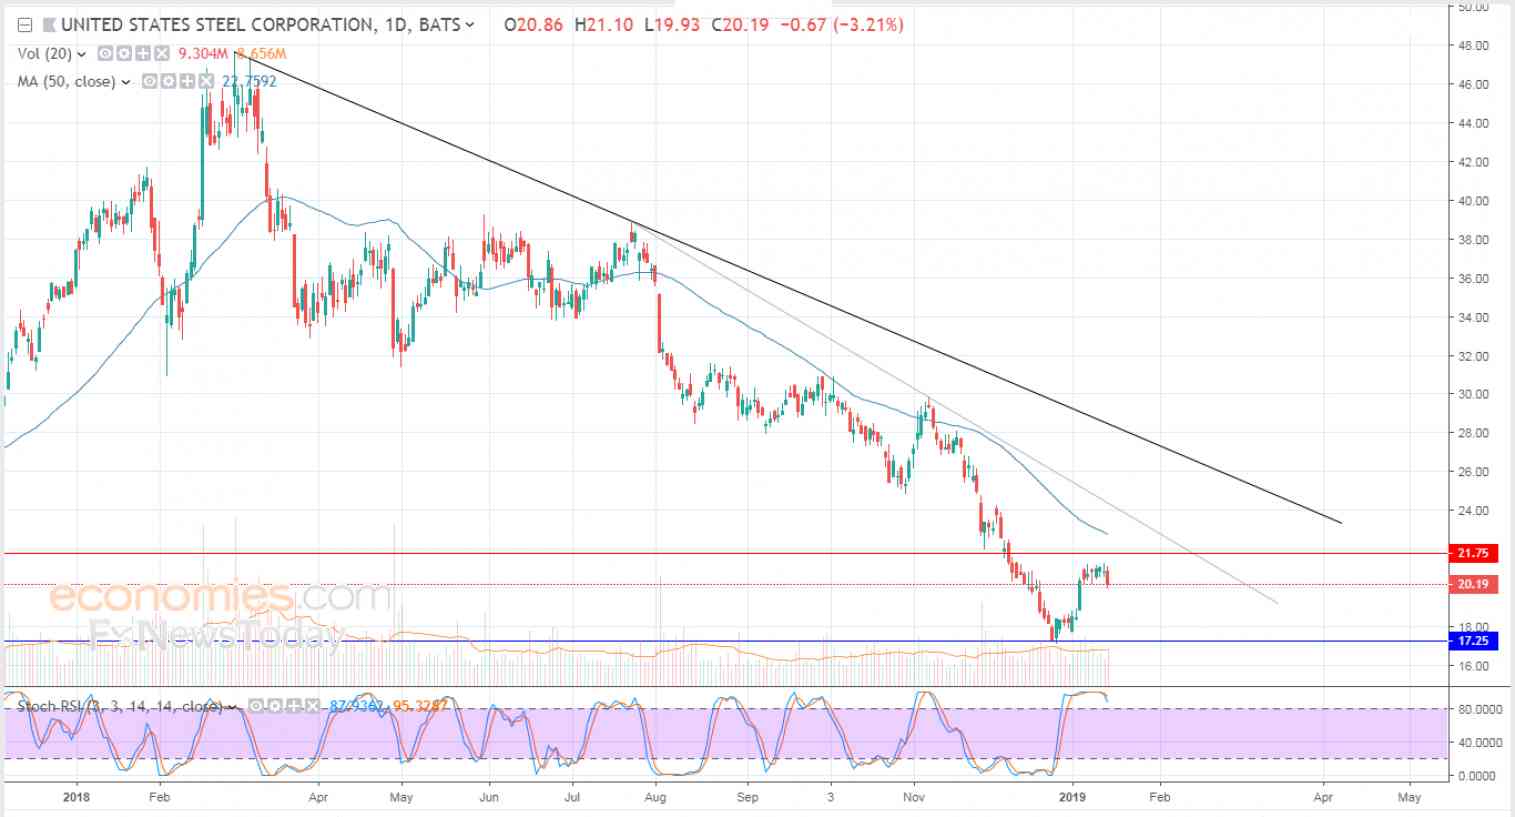The width and height of the screenshot is (1515, 817).
Task: Open settings for the Stoch RSI indicator
Action: tap(274, 706)
